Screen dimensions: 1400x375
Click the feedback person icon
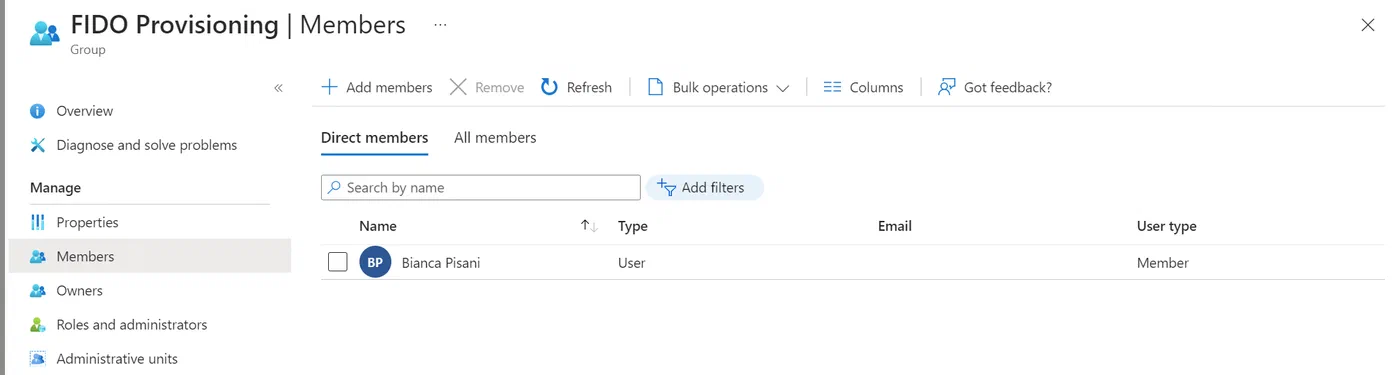pos(947,87)
